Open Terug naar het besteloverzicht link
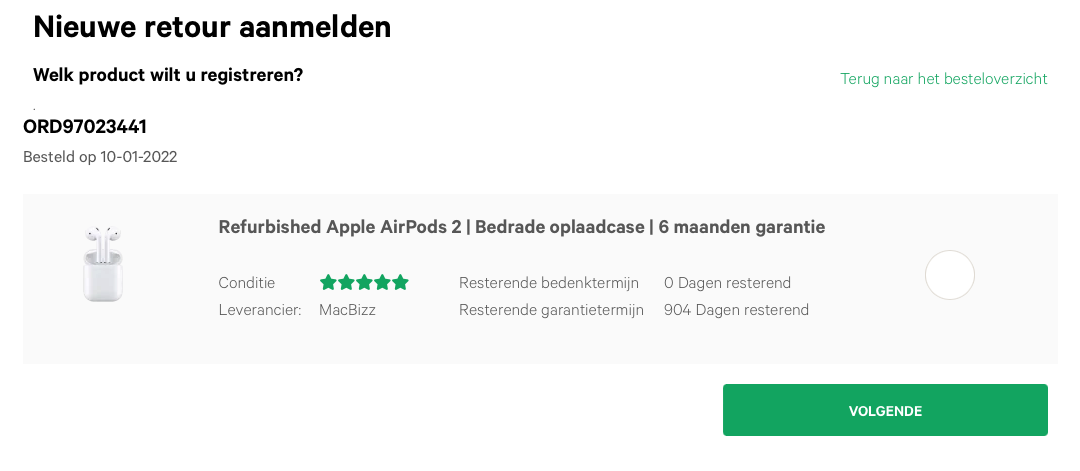The height and width of the screenshot is (471, 1080). [944, 78]
